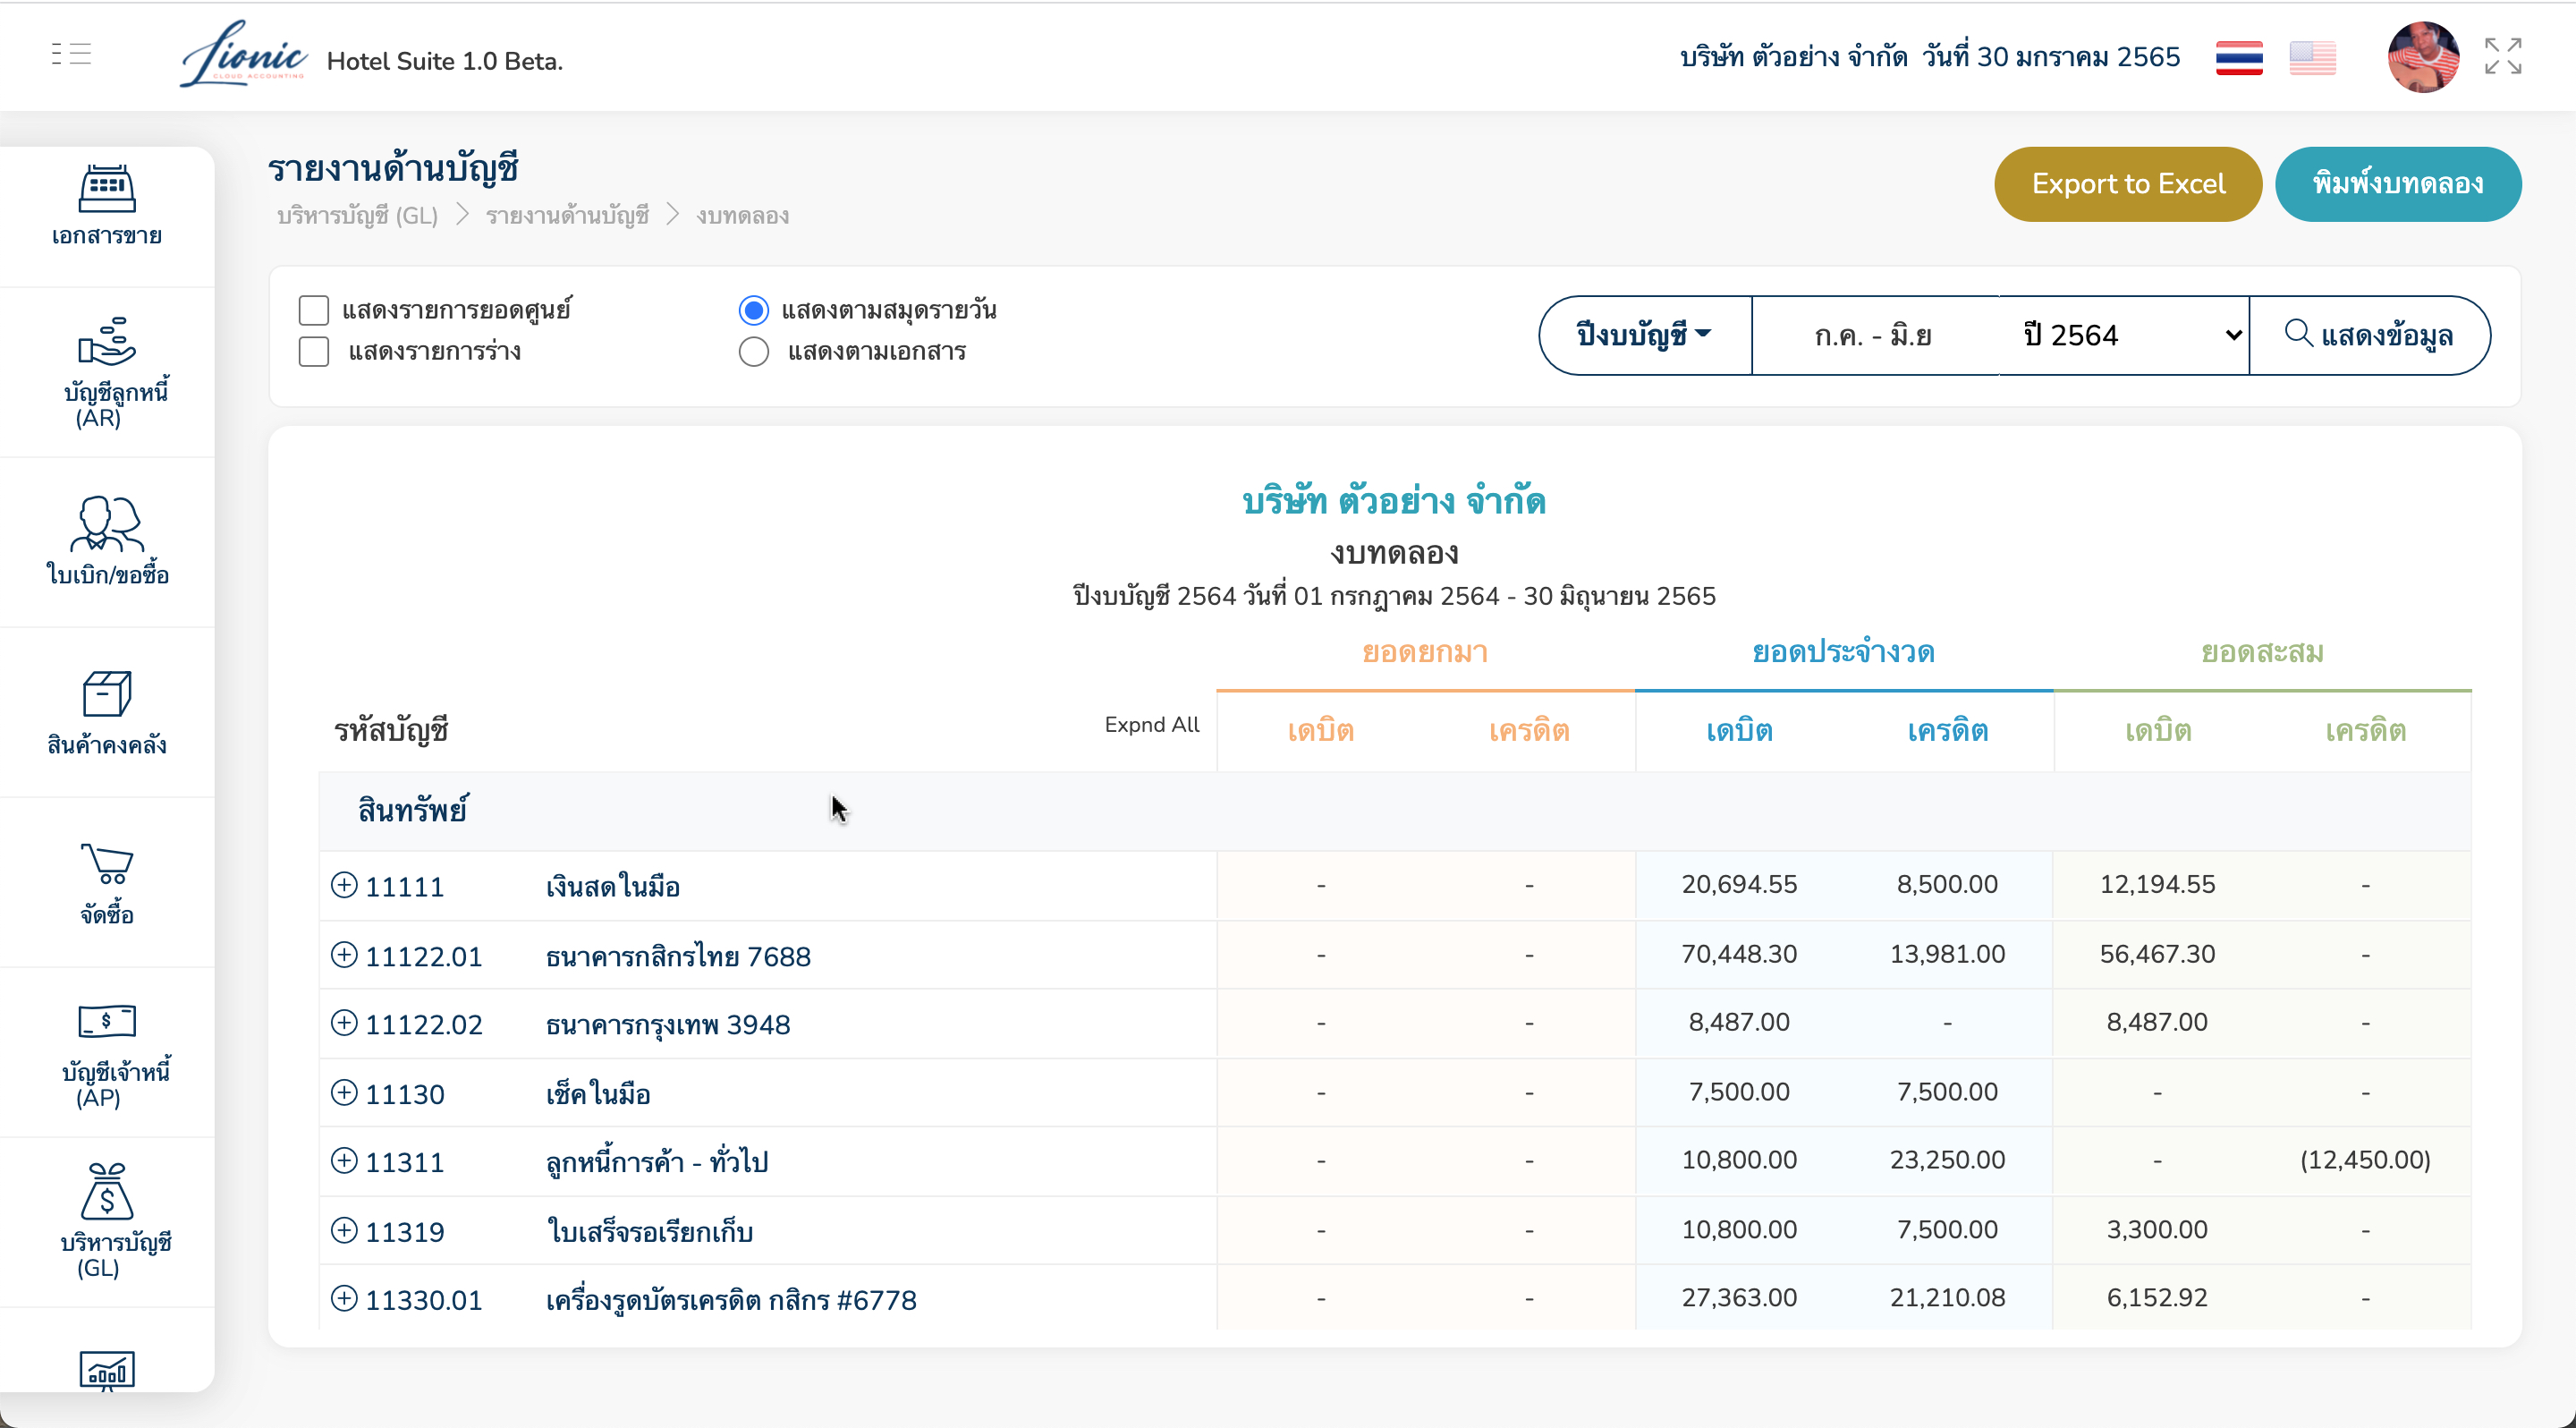Click ก.ค. - มิ.ย period field
This screenshot has width=2576, height=1428.
pyautogui.click(x=1875, y=335)
